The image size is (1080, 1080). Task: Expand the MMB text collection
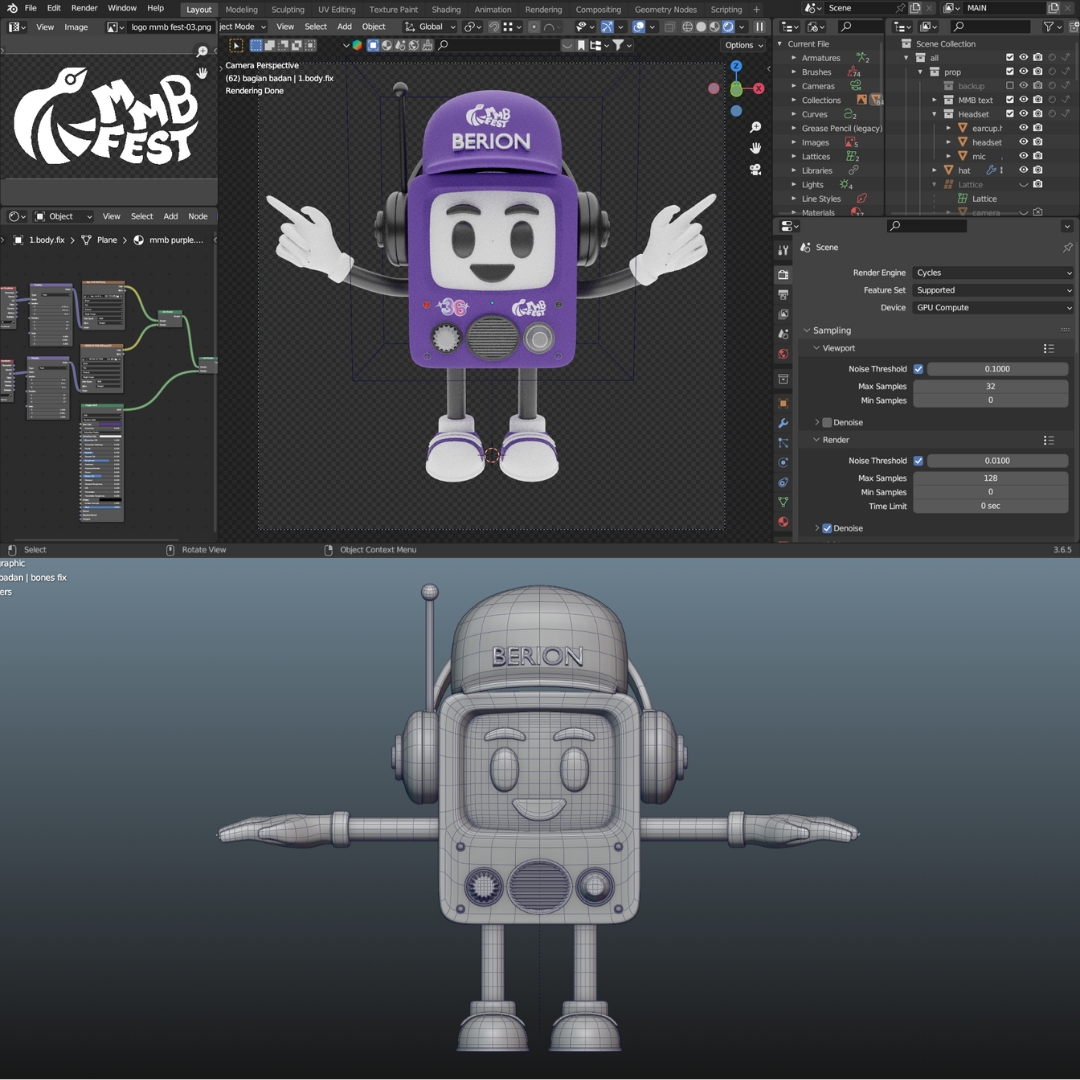935,100
